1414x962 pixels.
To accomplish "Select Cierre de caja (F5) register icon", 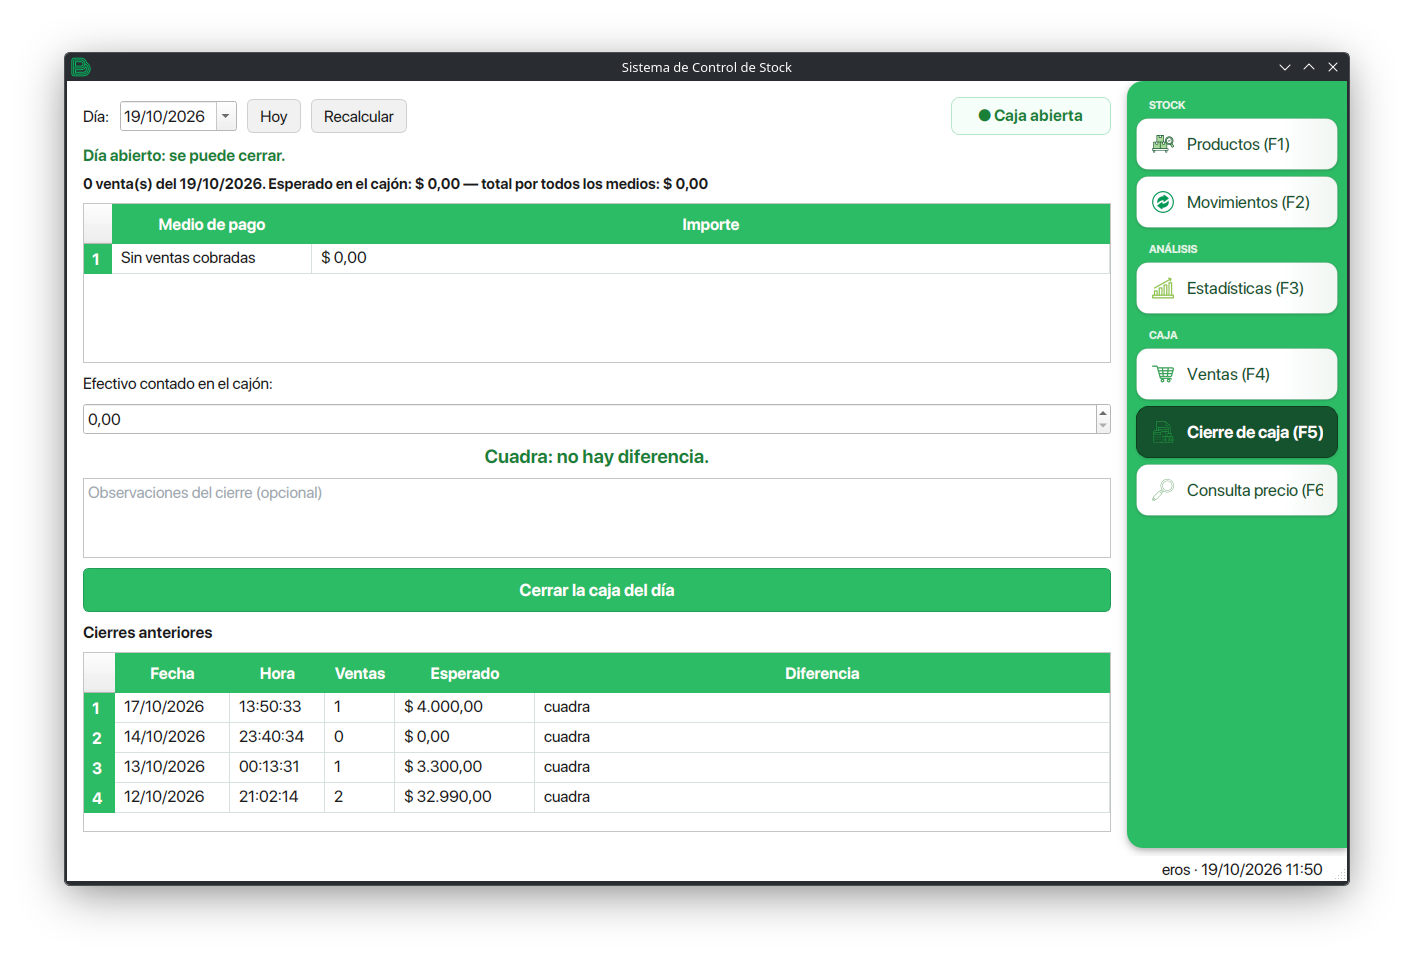I will 1163,432.
